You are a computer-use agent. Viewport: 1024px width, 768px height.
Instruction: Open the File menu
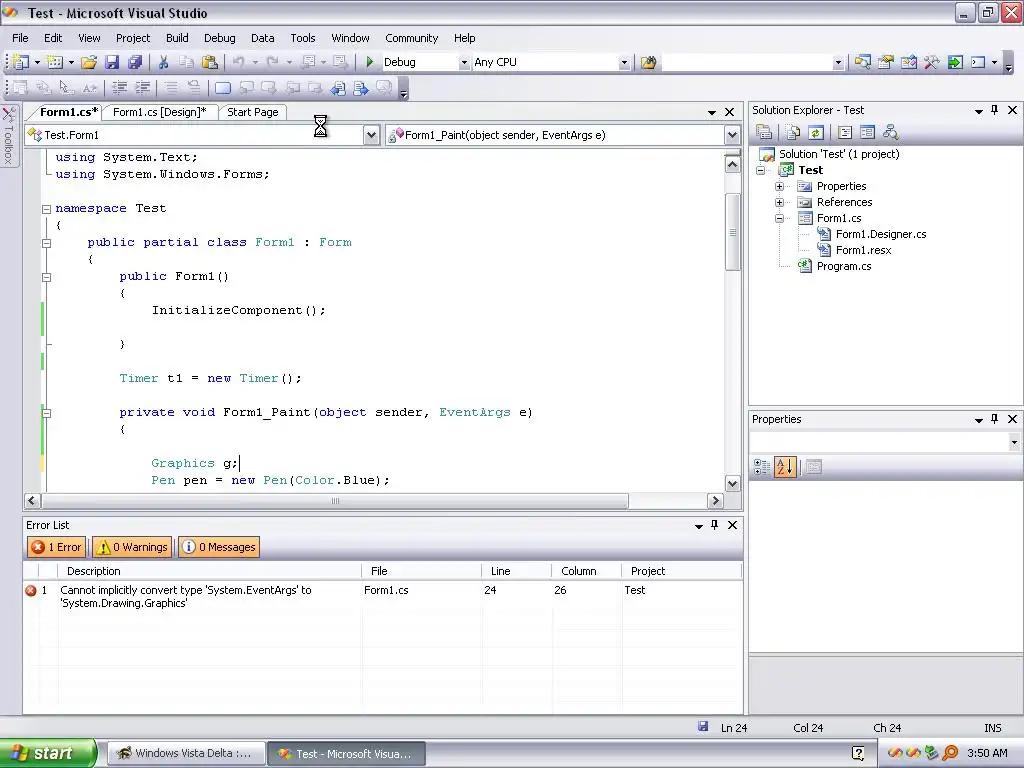20,38
